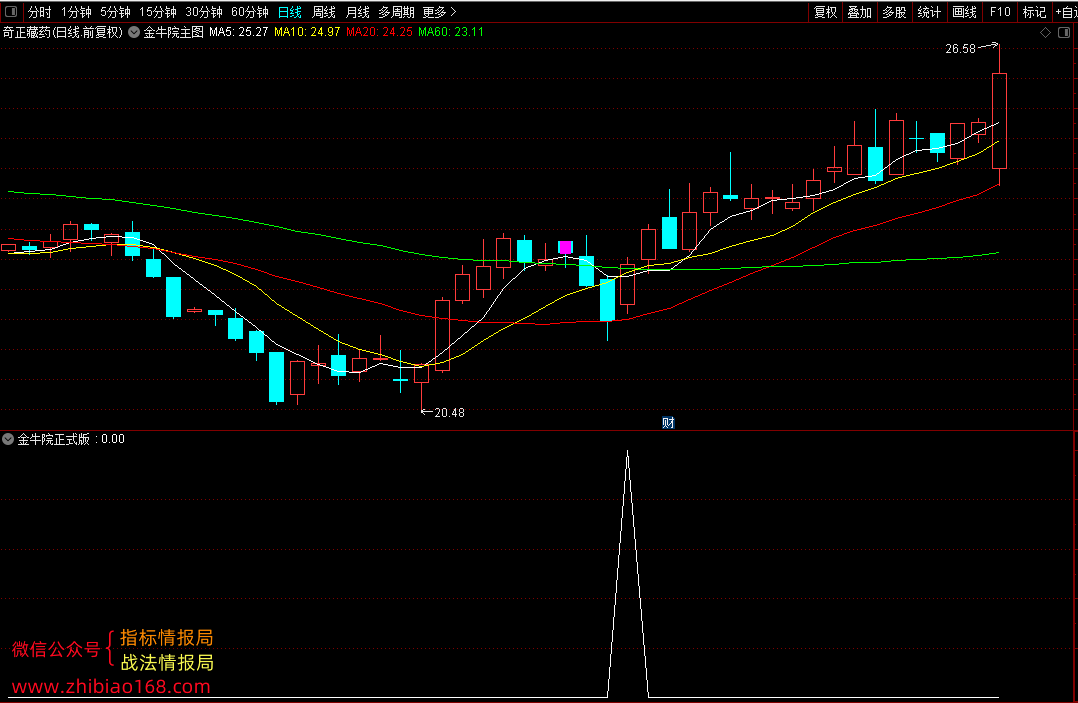Expand the 更多 periods menu

pos(439,12)
